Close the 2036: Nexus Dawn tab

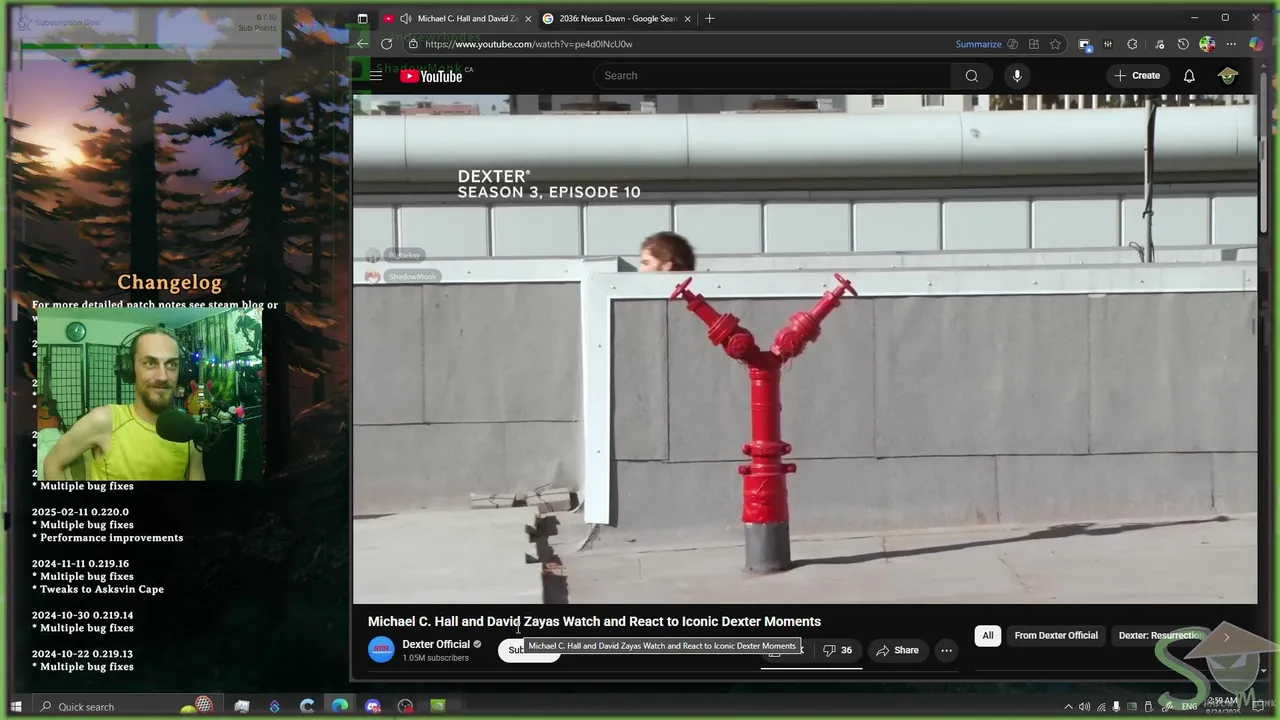click(x=688, y=18)
